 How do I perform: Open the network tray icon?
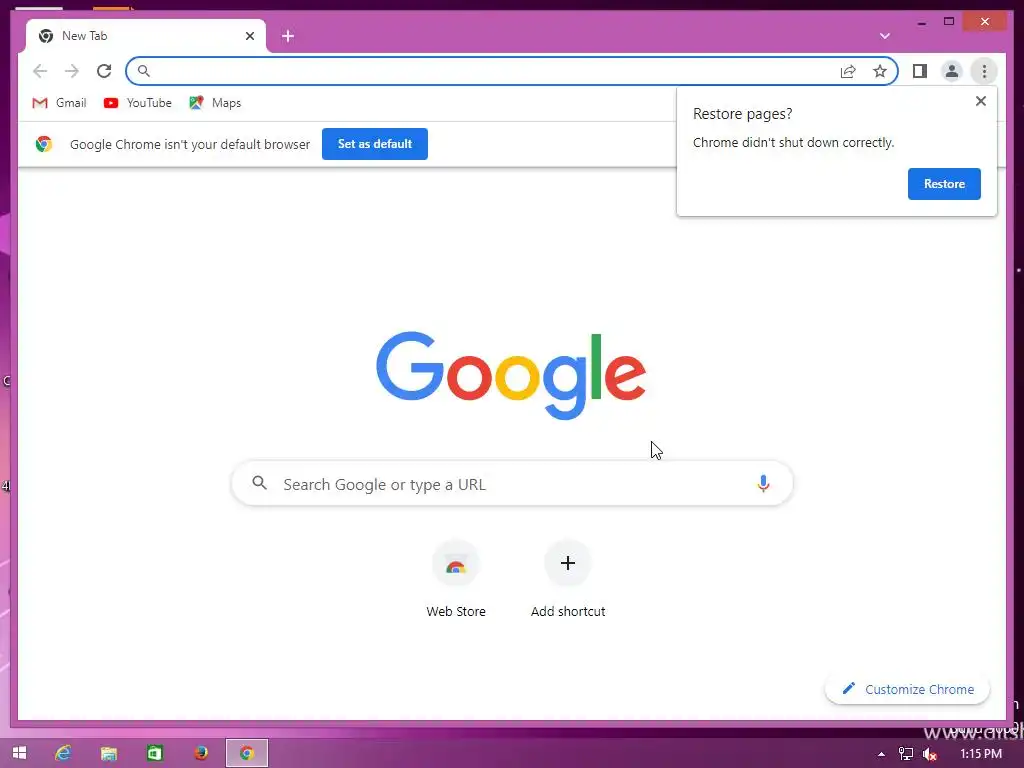click(906, 754)
